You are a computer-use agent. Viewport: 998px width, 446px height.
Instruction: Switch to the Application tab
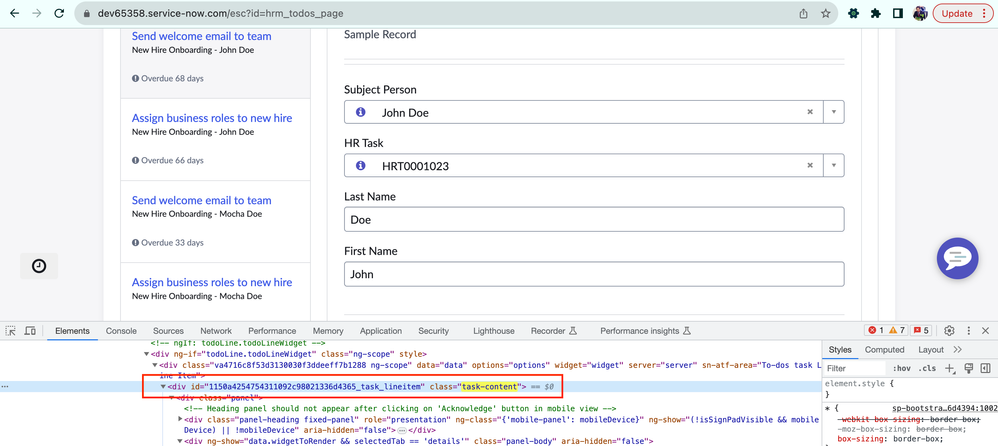[x=381, y=331]
